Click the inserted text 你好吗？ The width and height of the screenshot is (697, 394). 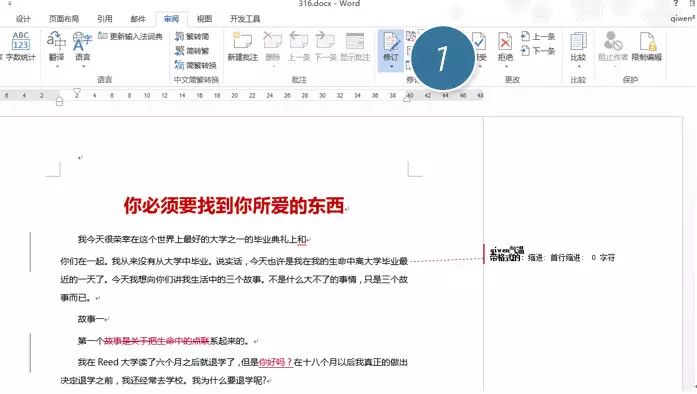(275, 362)
